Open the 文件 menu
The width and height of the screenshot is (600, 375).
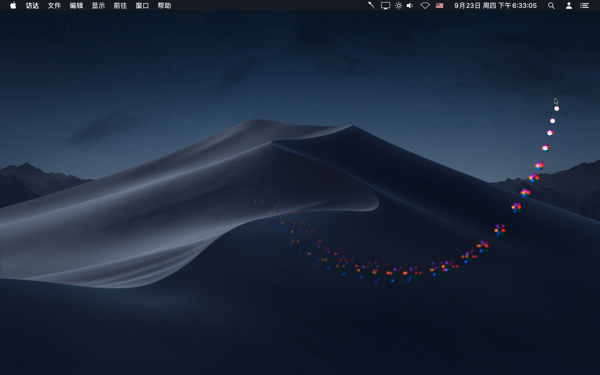tap(54, 5)
